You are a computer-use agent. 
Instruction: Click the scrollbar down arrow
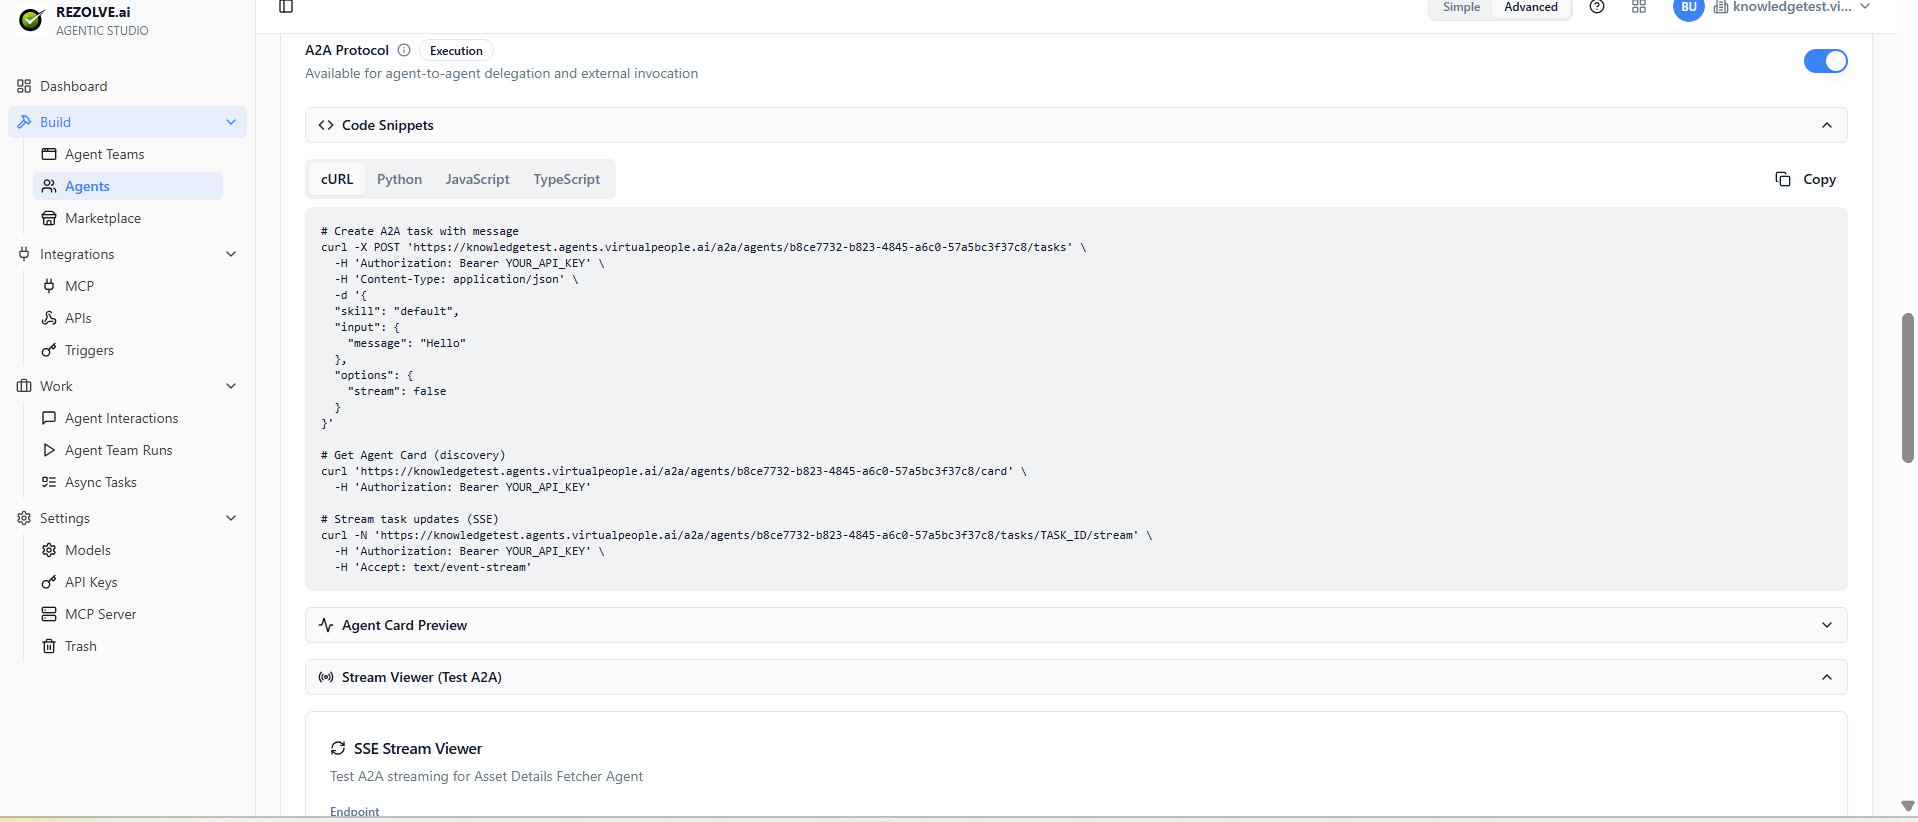[1907, 805]
